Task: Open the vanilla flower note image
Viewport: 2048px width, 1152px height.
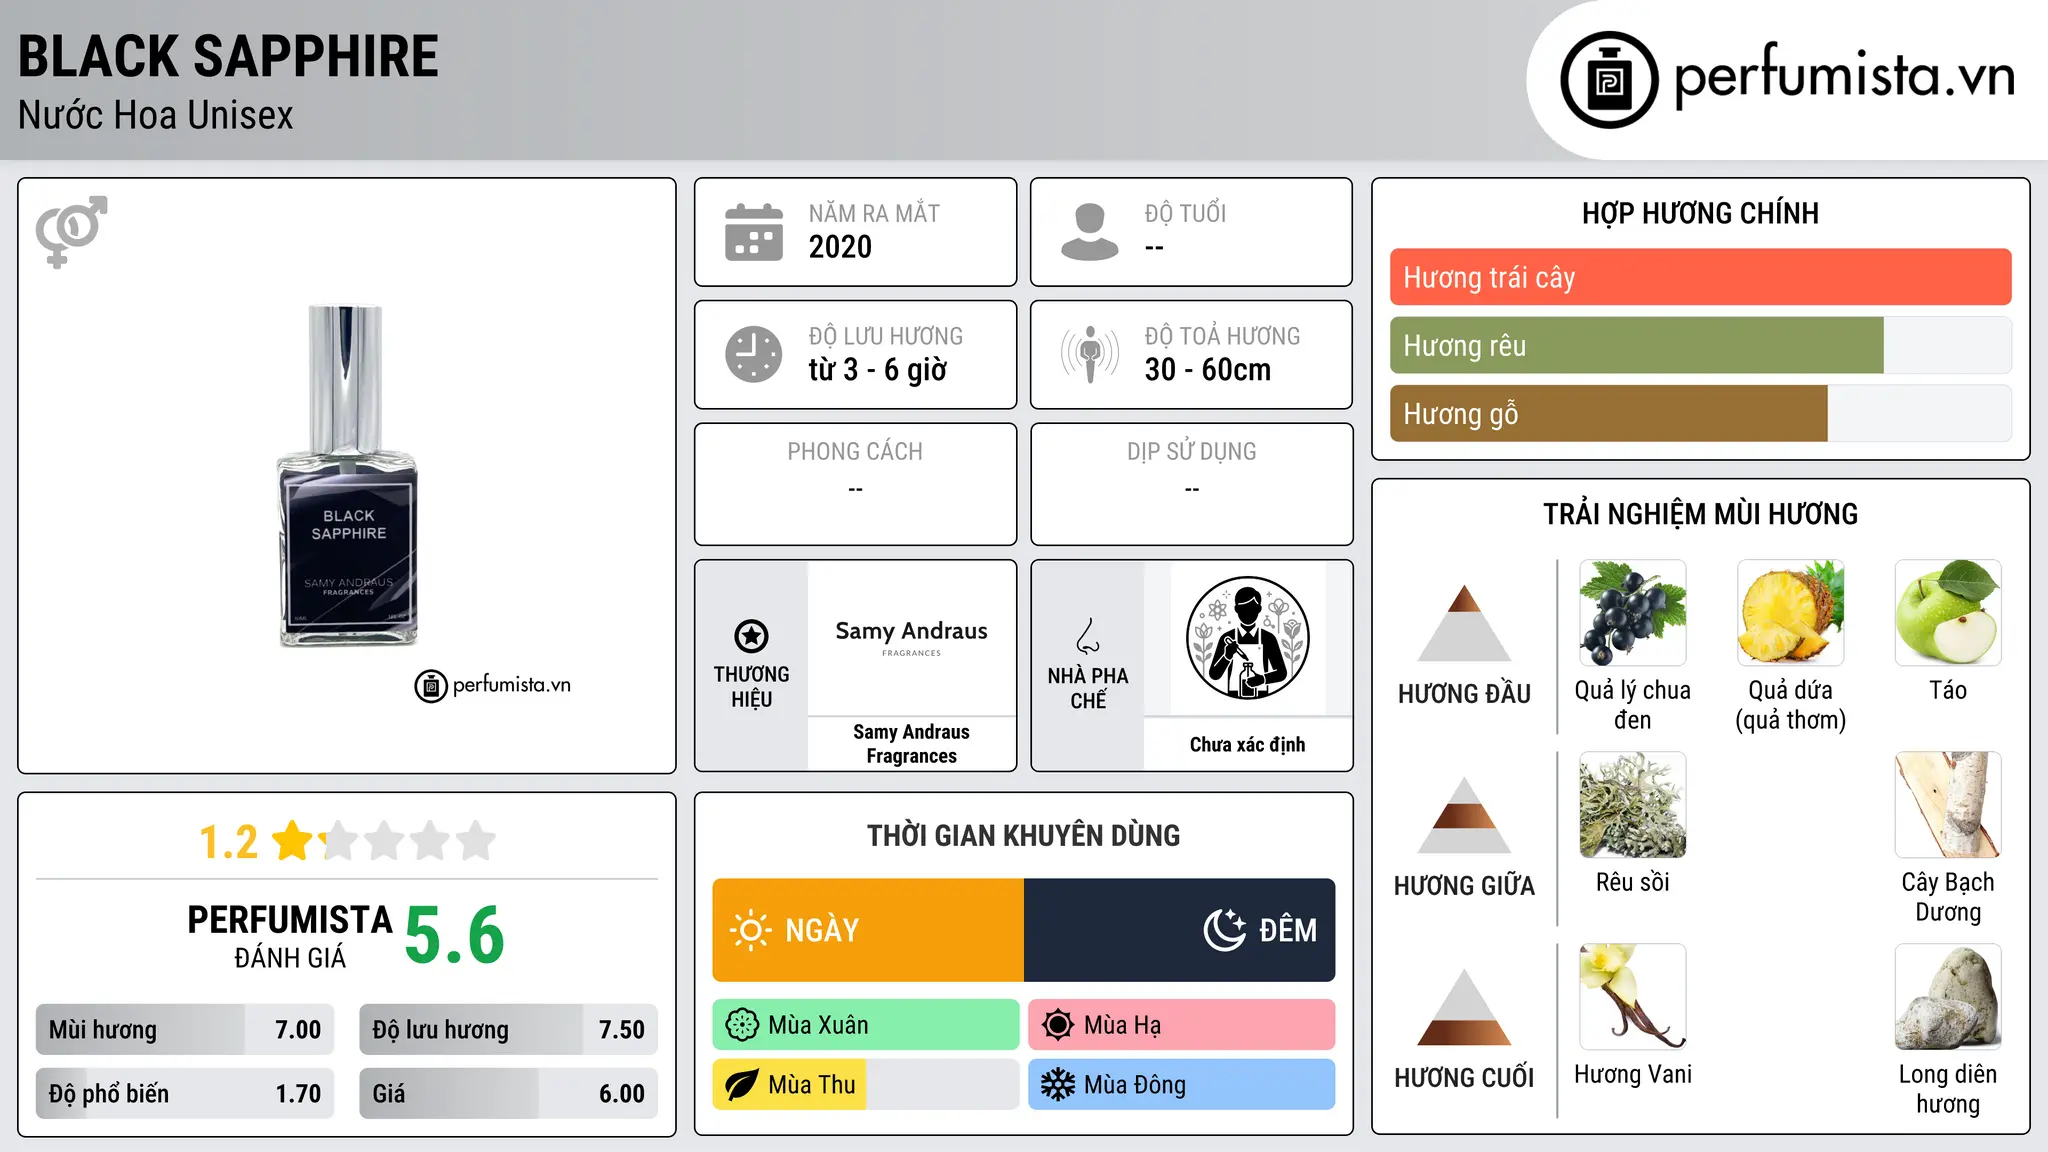Action: coord(1632,997)
